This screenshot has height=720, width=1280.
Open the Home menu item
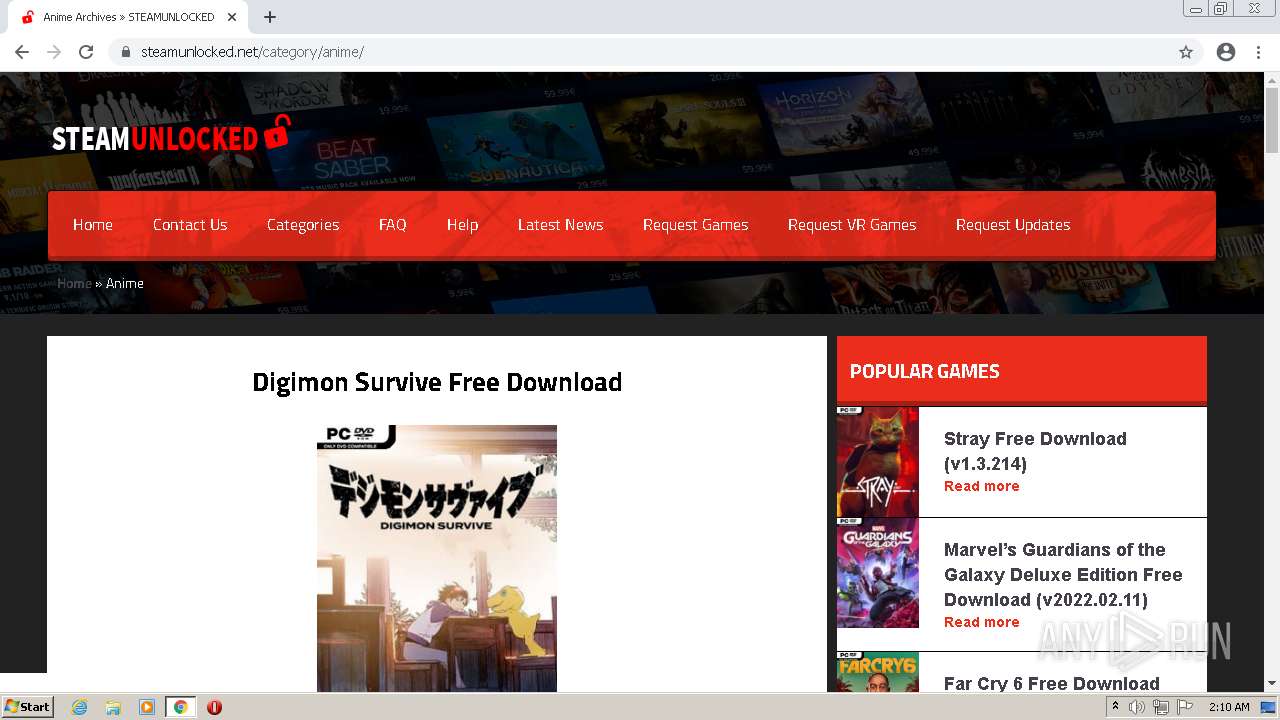pyautogui.click(x=93, y=225)
